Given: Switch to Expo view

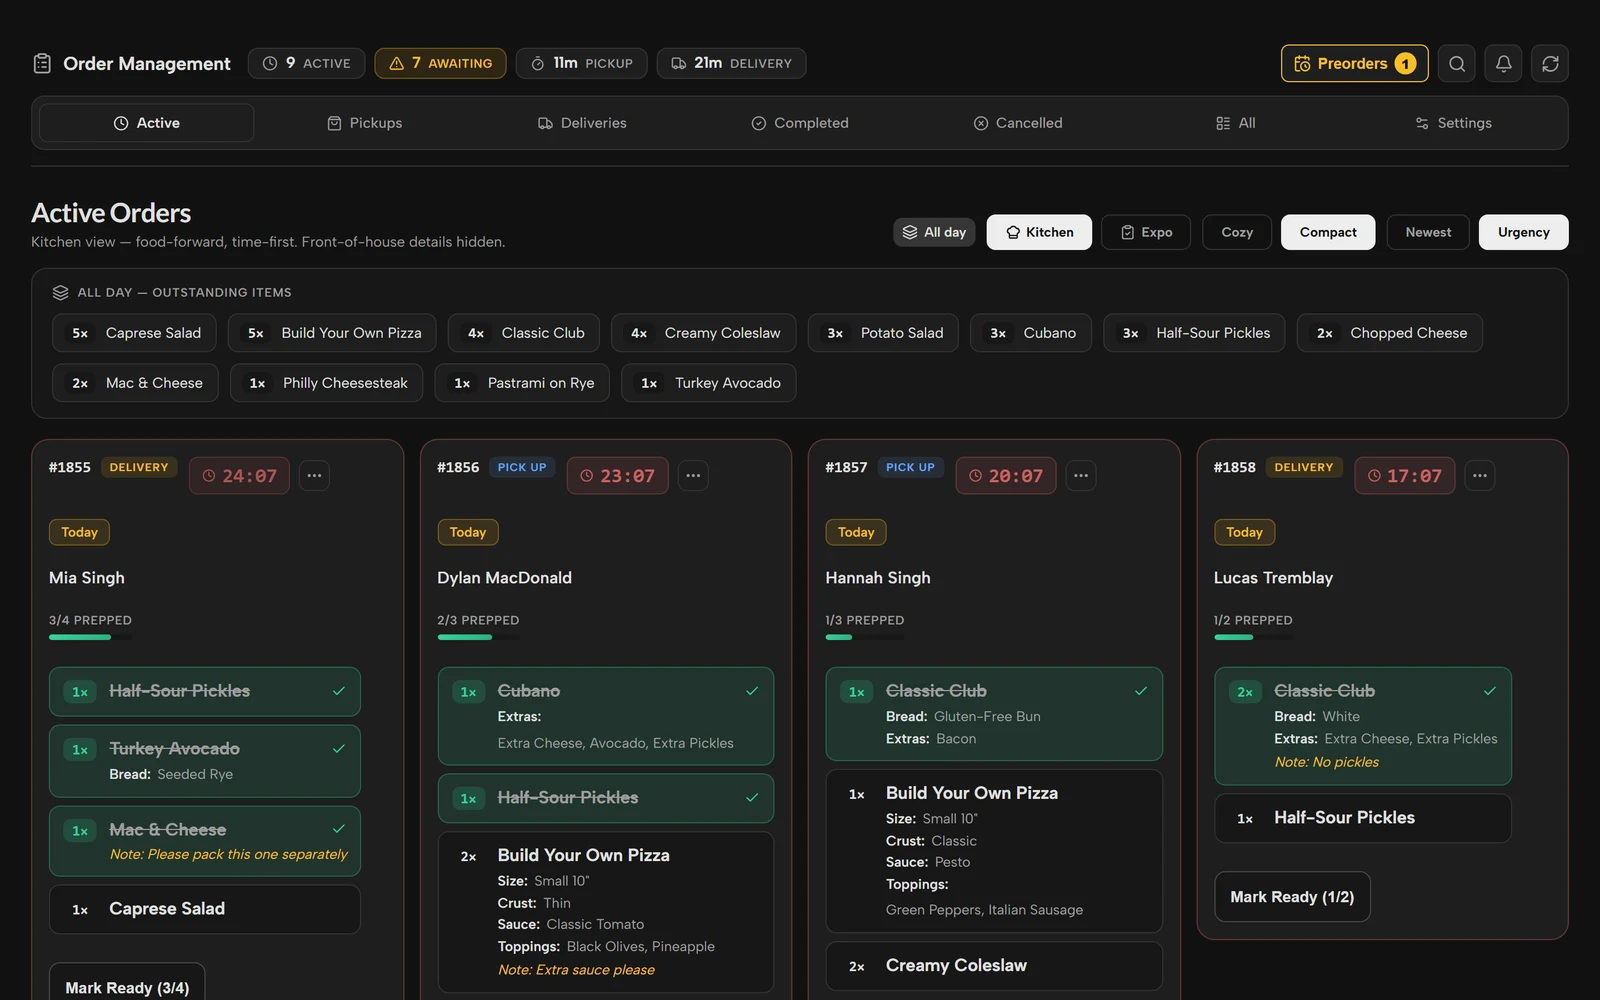Looking at the screenshot, I should click(x=1146, y=232).
